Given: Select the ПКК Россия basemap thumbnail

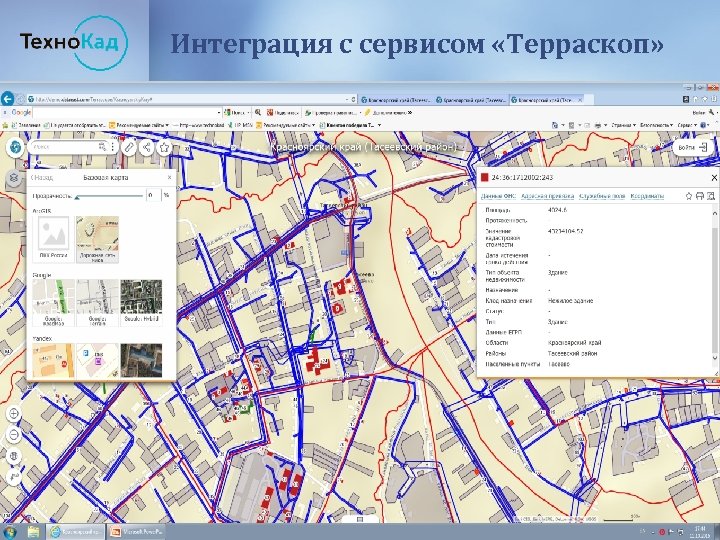Looking at the screenshot, I should point(53,239).
